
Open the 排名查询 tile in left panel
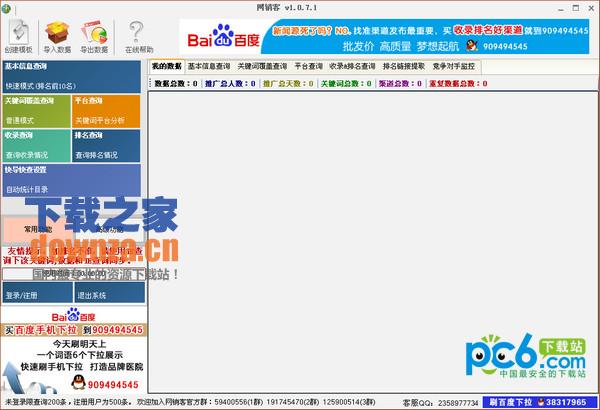pyautogui.click(x=106, y=145)
